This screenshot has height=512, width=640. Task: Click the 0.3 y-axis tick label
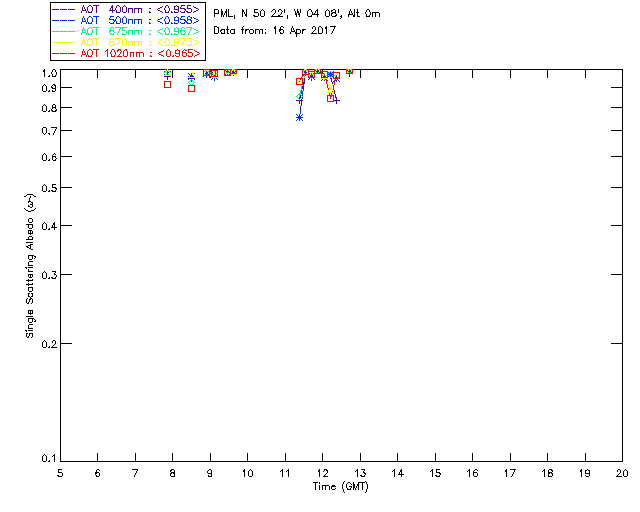click(x=49, y=275)
